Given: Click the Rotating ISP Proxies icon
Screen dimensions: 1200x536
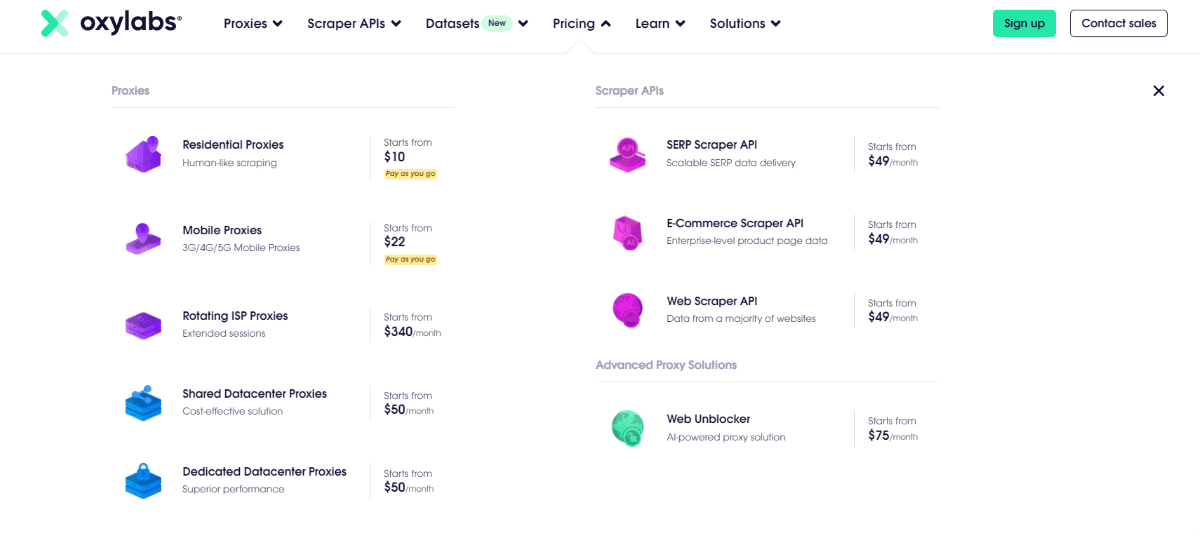Looking at the screenshot, I should point(143,325).
